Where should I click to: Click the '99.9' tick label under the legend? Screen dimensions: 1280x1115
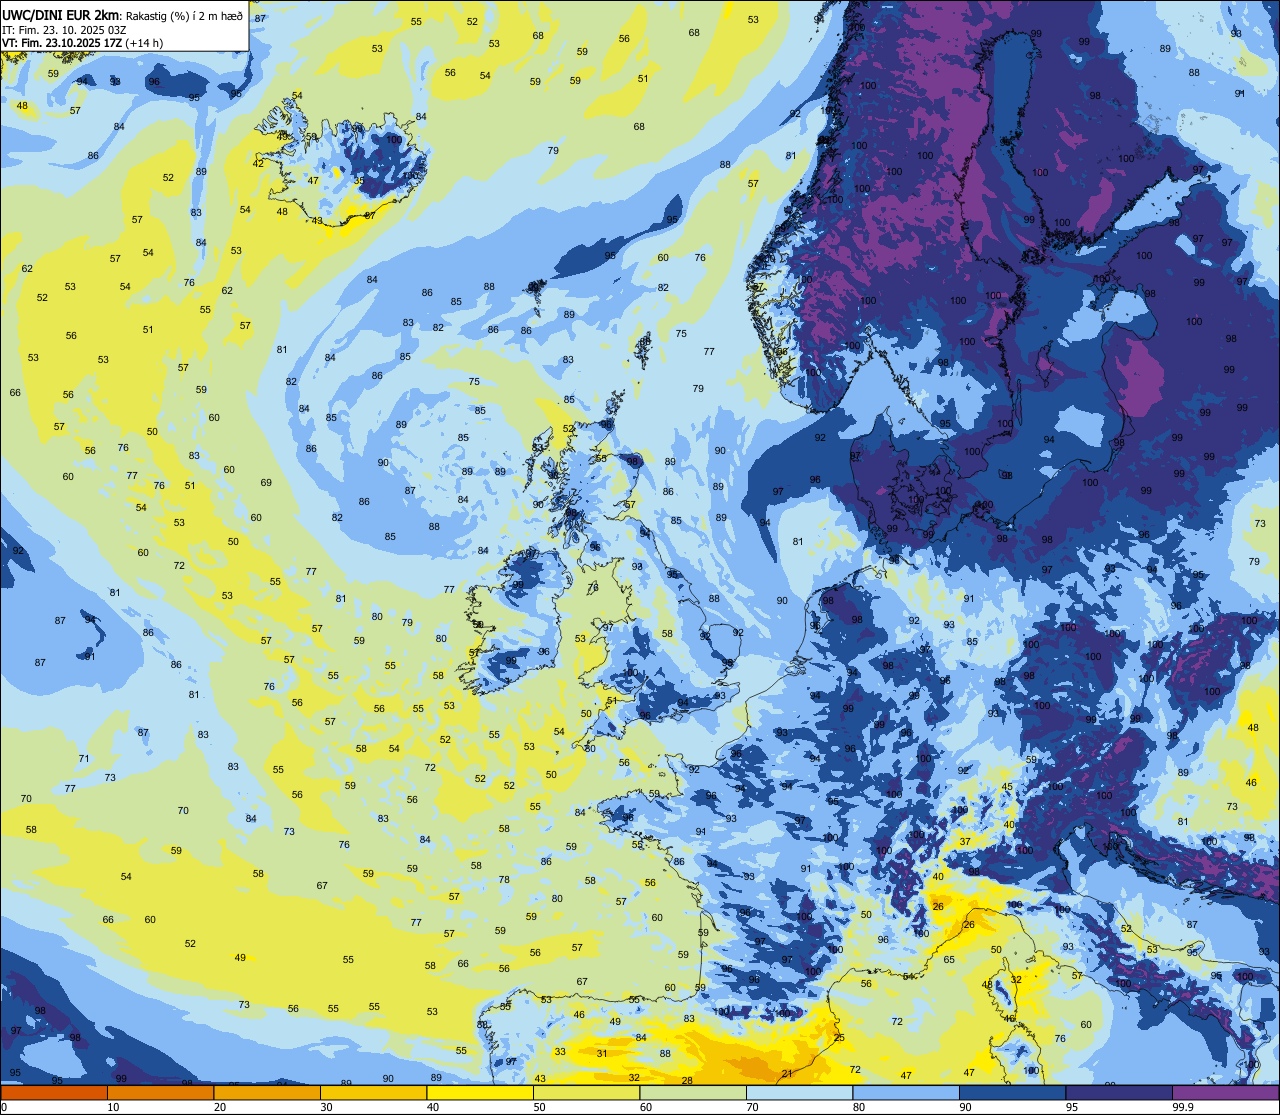pyautogui.click(x=1183, y=1107)
